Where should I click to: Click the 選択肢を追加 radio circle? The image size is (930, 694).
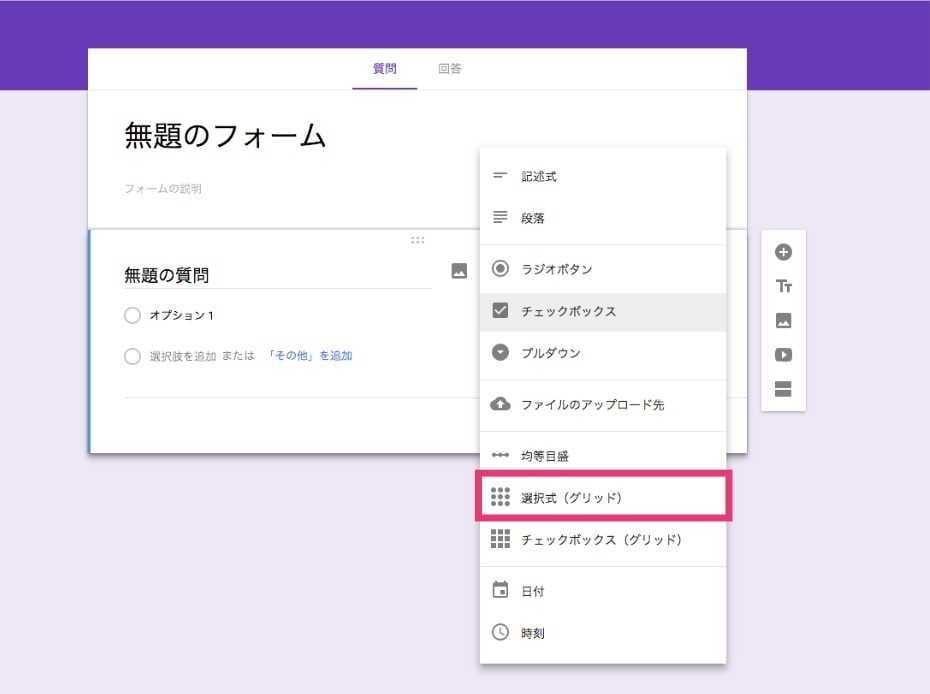(x=132, y=356)
